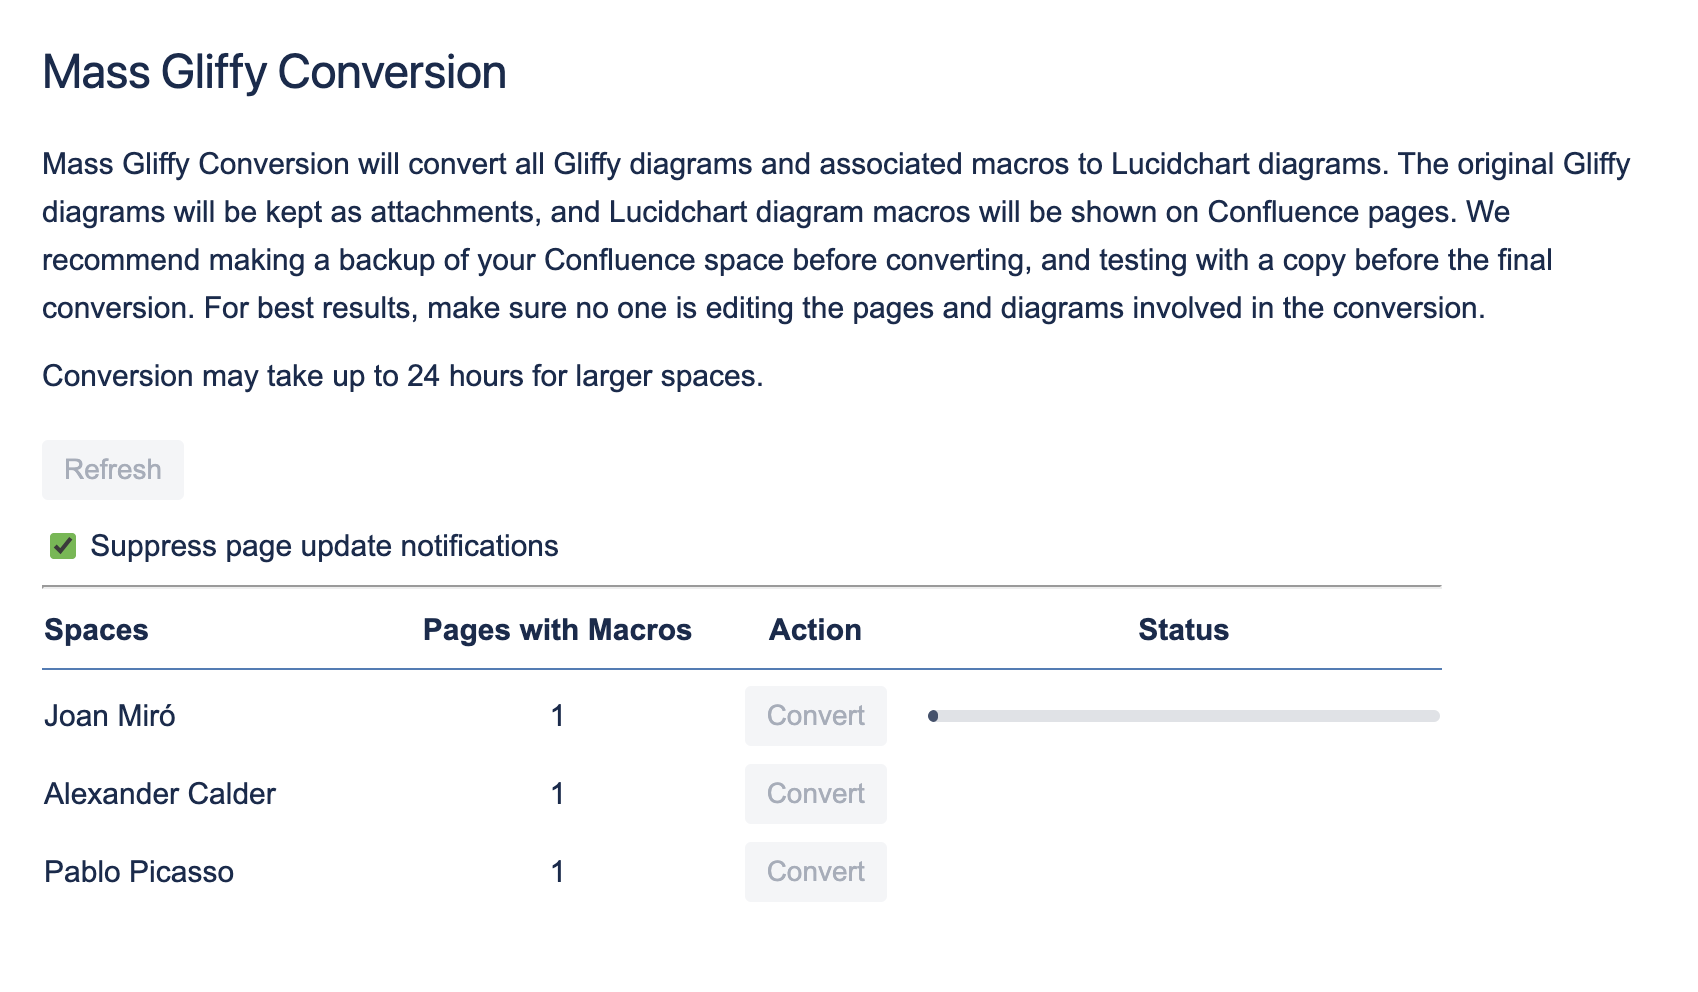
Task: Click the pages count for Joan Miró
Action: point(557,715)
